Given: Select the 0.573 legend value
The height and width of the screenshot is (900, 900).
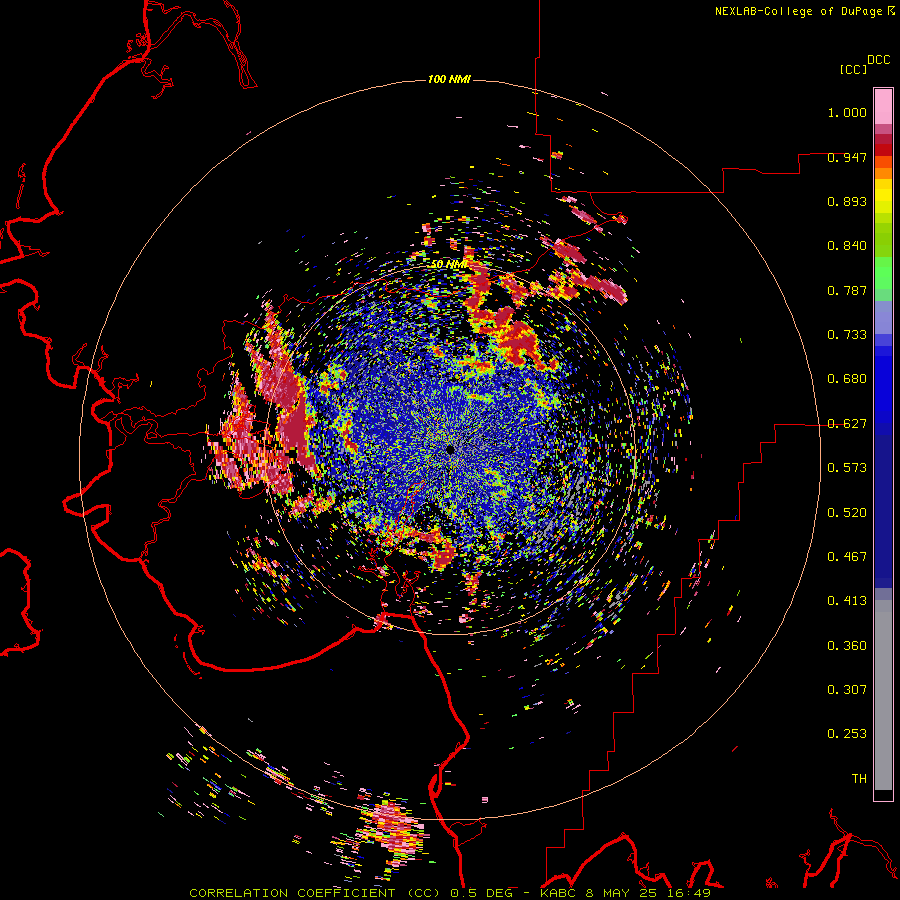Looking at the screenshot, I should coord(847,468).
